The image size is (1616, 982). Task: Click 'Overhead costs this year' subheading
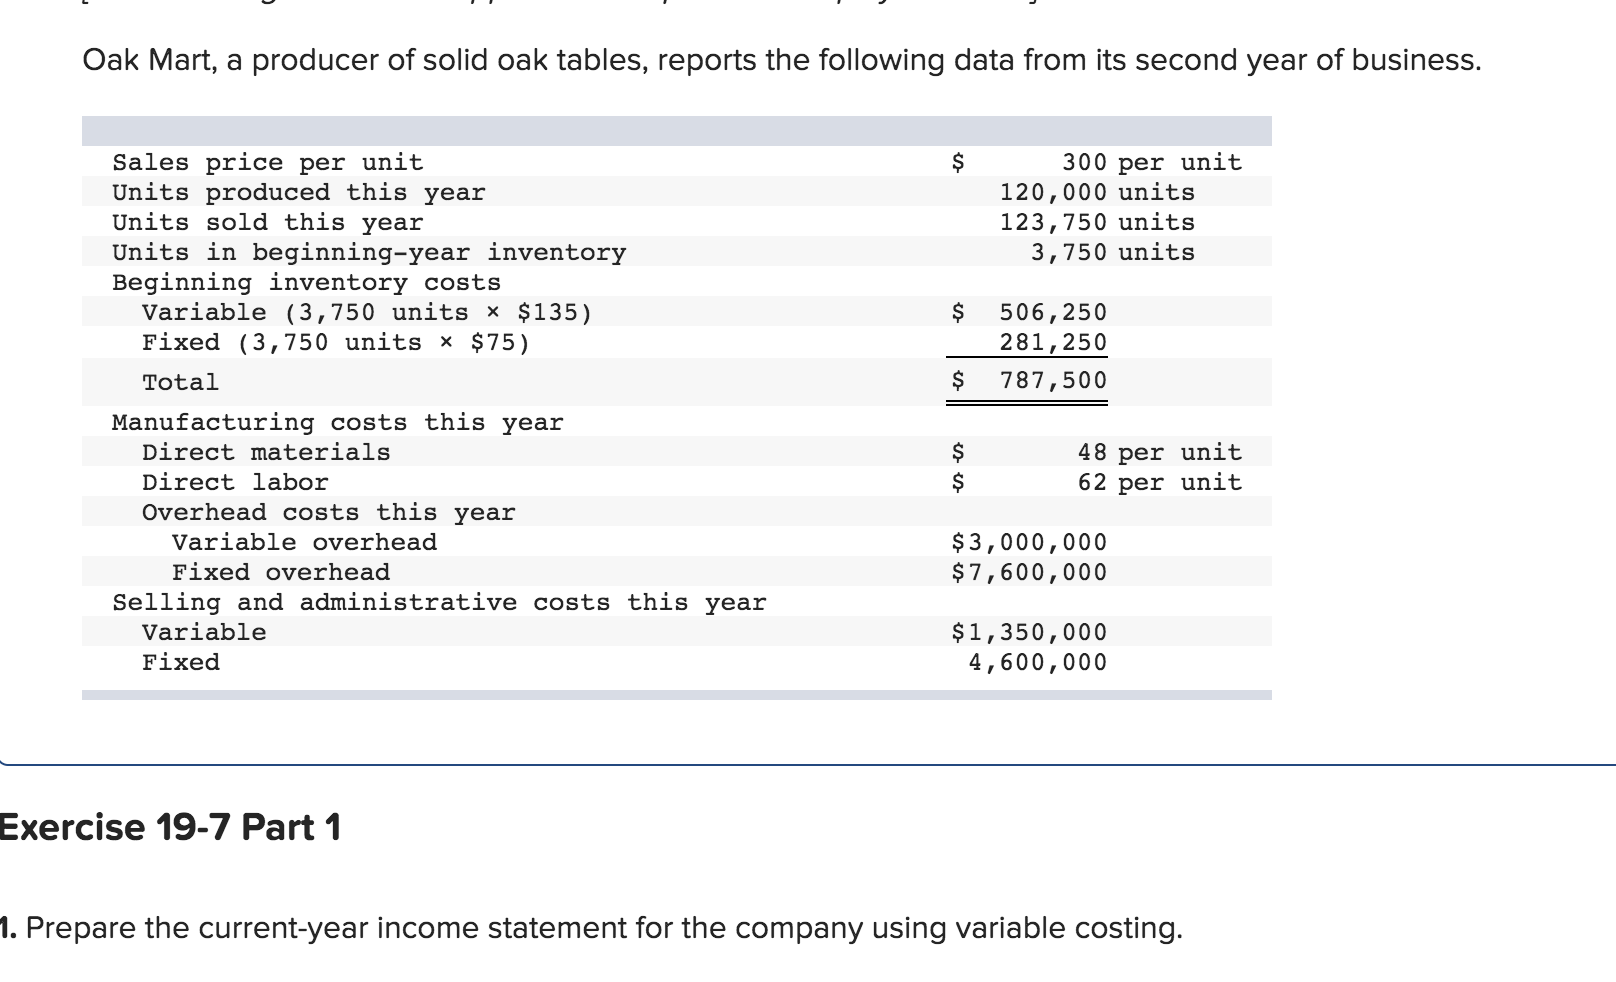[328, 512]
